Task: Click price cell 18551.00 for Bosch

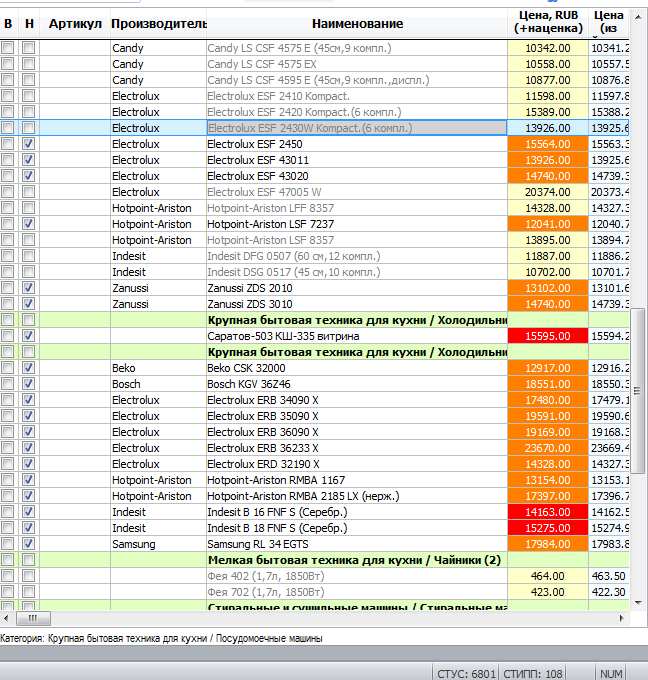Action: click(548, 384)
